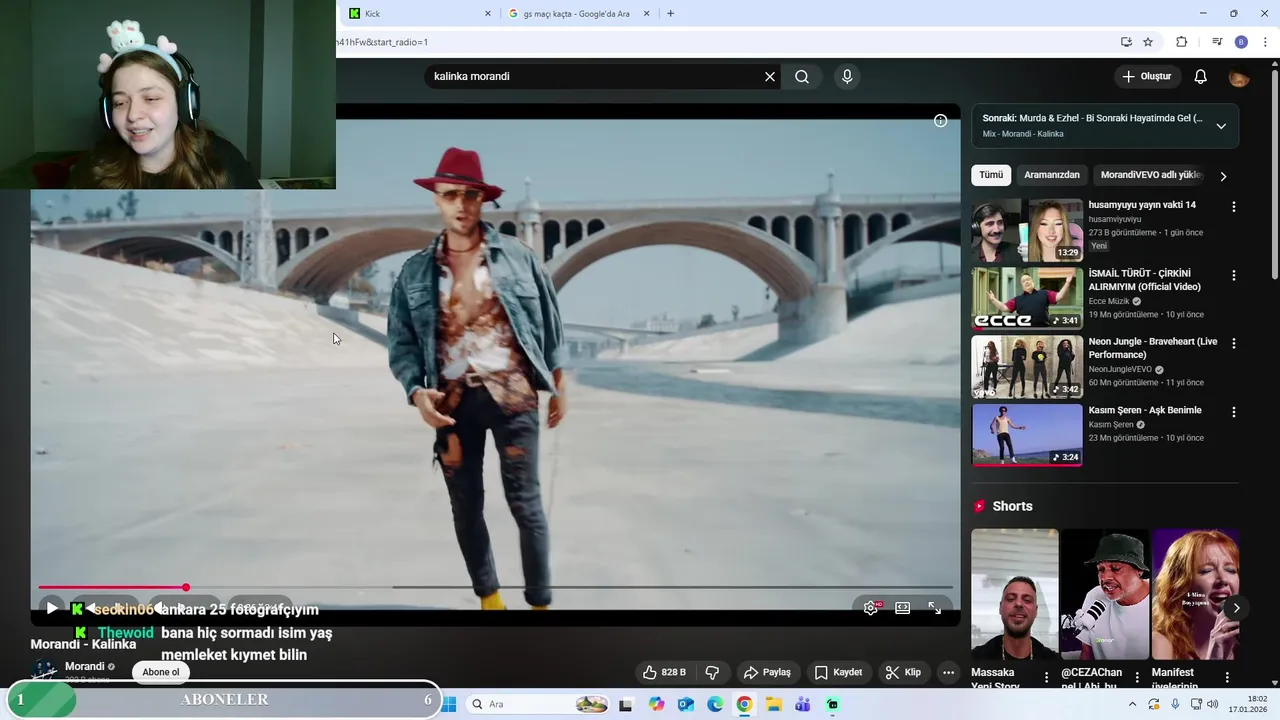Share the video via Paylaş

(x=767, y=672)
